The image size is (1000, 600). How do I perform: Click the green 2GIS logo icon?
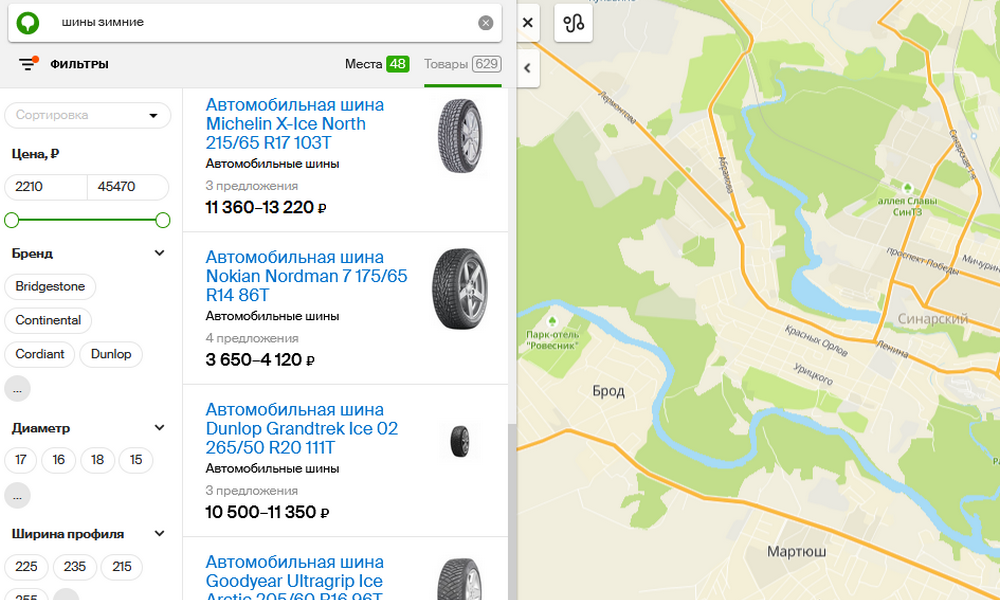[27, 23]
